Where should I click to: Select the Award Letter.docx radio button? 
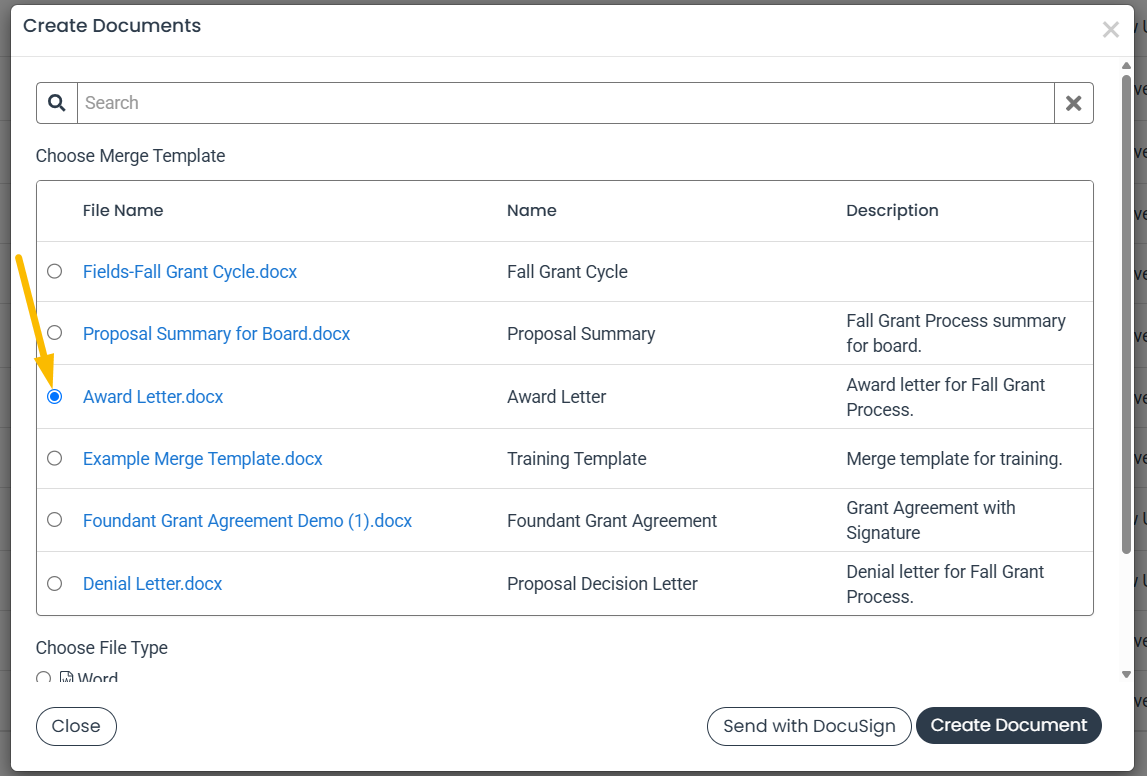[55, 396]
